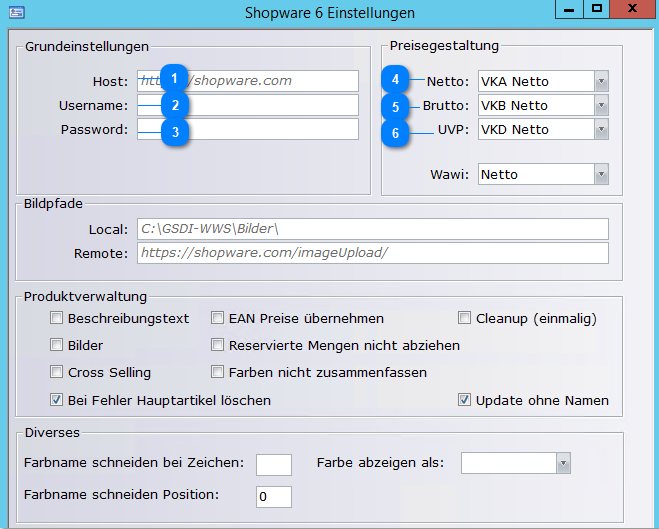This screenshot has width=659, height=529.
Task: Select the Password input box
Action: coord(248,129)
